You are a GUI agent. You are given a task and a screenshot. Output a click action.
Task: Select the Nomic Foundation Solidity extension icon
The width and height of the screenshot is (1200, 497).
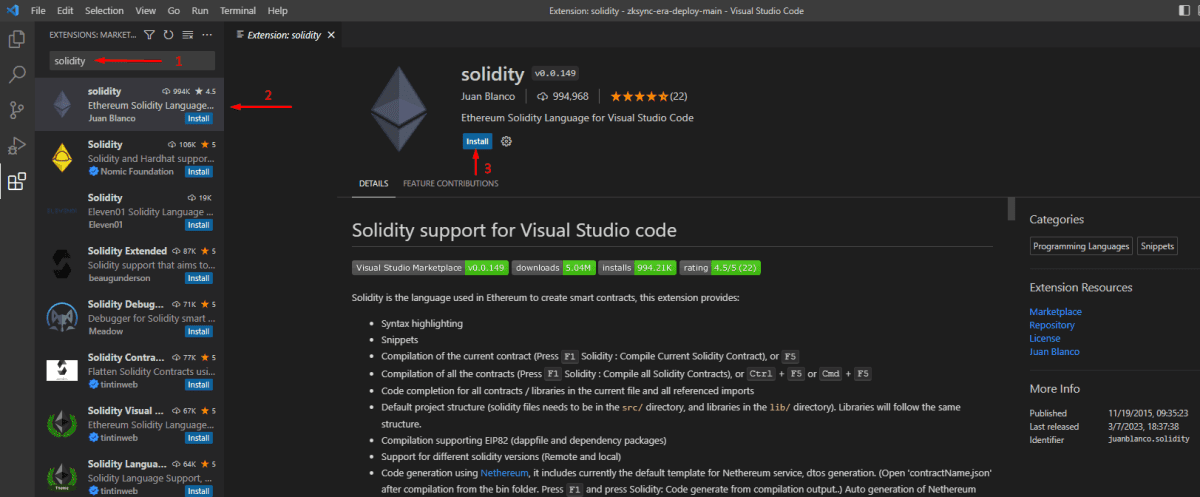(62, 158)
